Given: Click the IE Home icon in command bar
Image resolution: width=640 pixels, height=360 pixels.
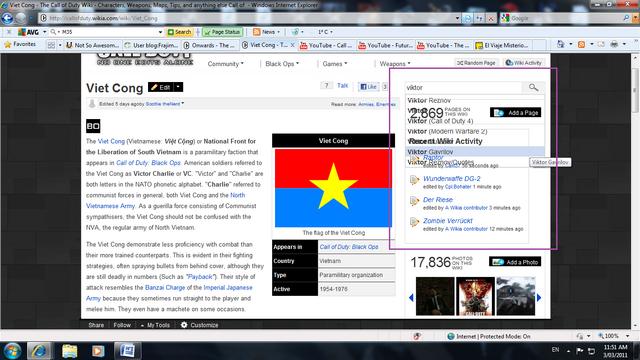Looking at the screenshot, I should pos(561,44).
